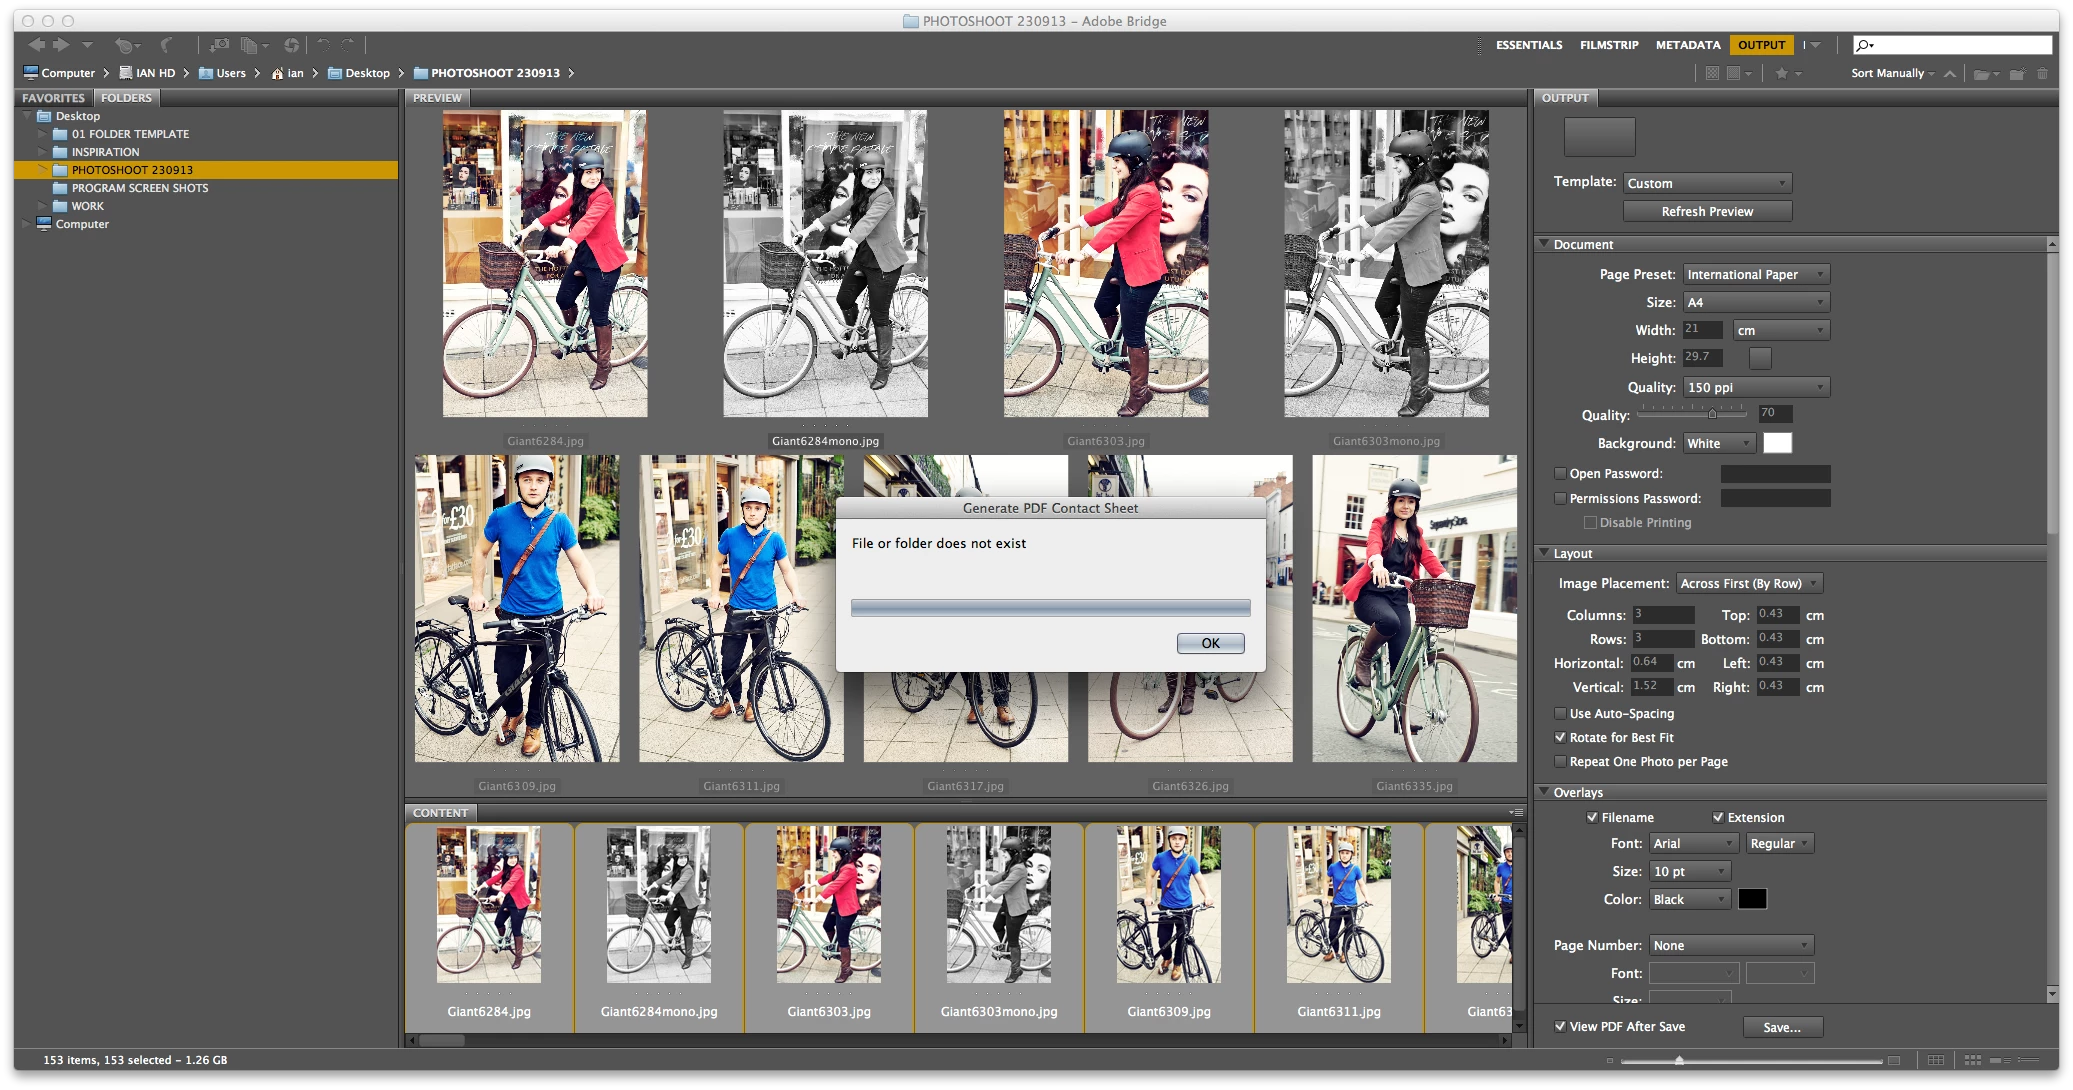Disable Rotate for Best Fit checkbox
Screen dimensions: 2073x1090
click(1560, 737)
